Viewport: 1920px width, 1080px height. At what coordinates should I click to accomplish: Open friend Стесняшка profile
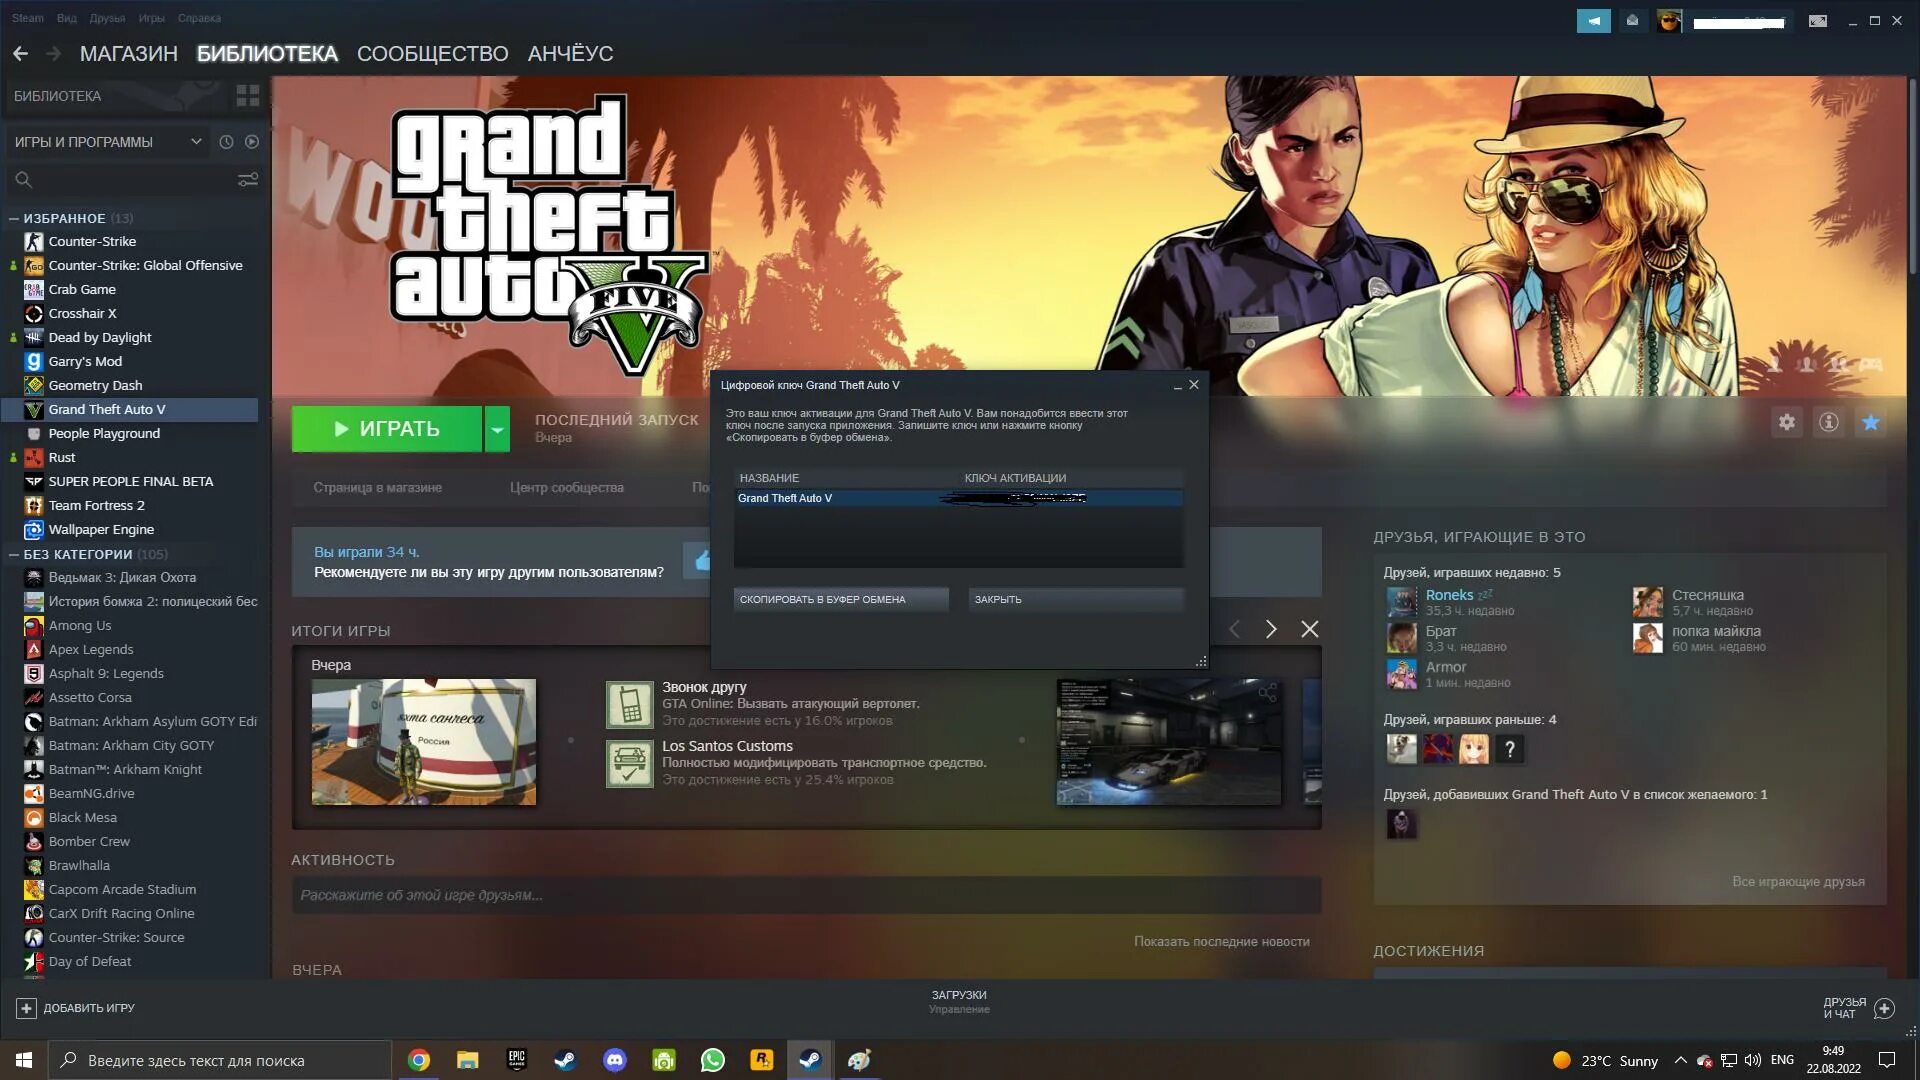click(1708, 595)
